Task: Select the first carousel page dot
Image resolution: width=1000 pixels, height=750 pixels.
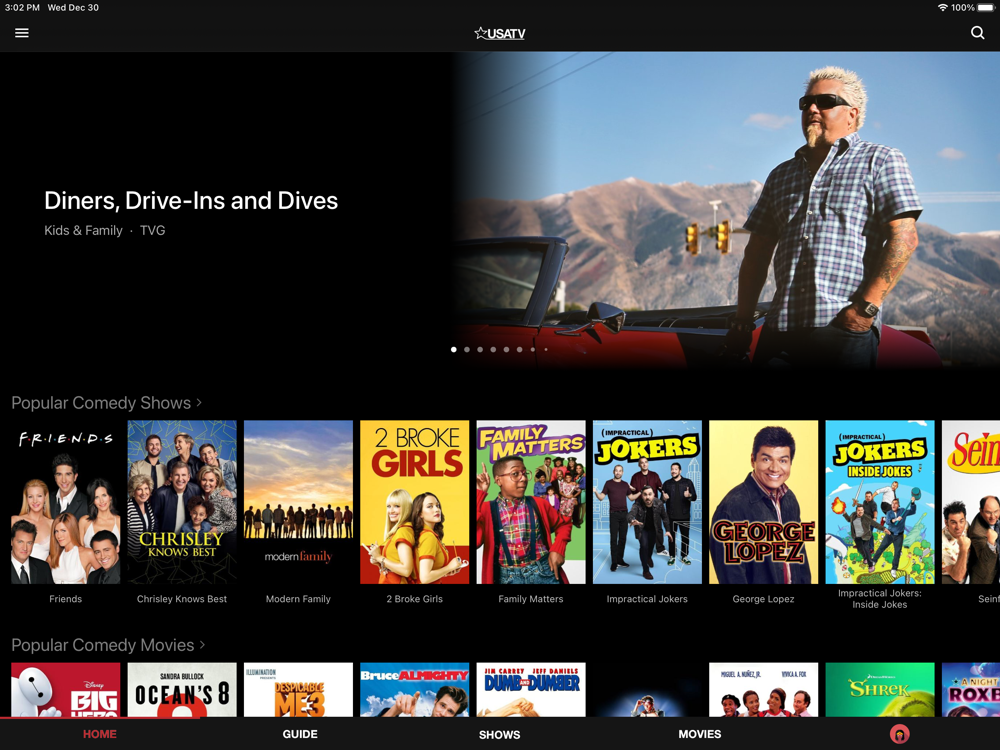Action: (453, 349)
